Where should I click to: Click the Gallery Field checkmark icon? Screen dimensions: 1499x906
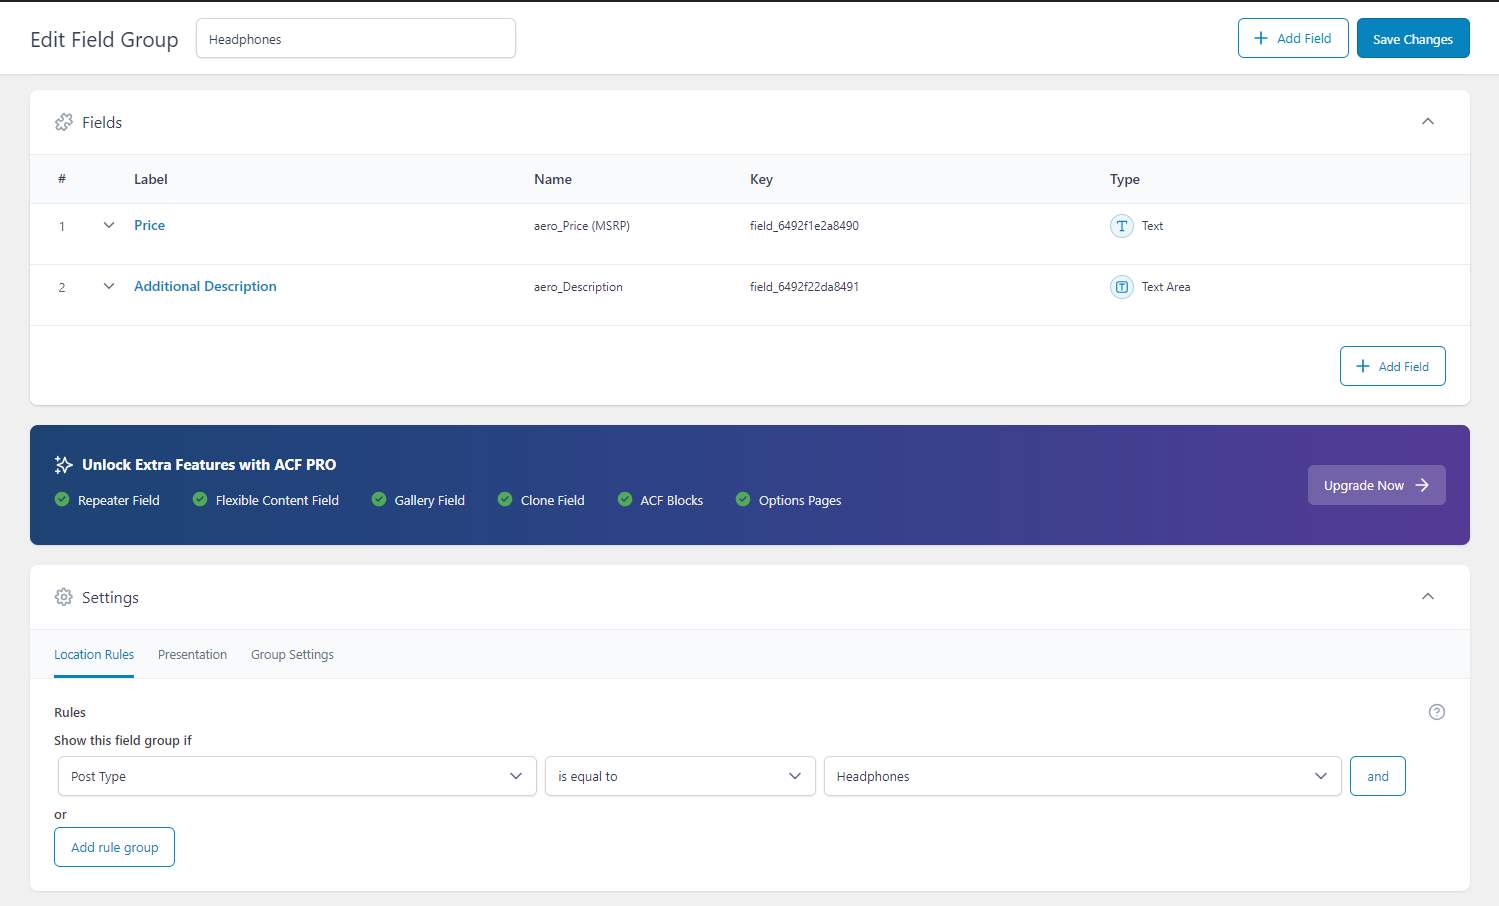(379, 499)
